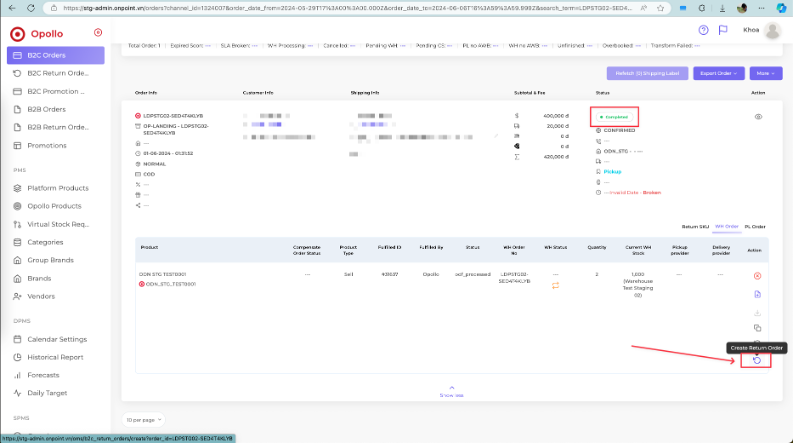This screenshot has width=794, height=444.
Task: Click the Daily Target pulse icon
Action: tap(17, 393)
